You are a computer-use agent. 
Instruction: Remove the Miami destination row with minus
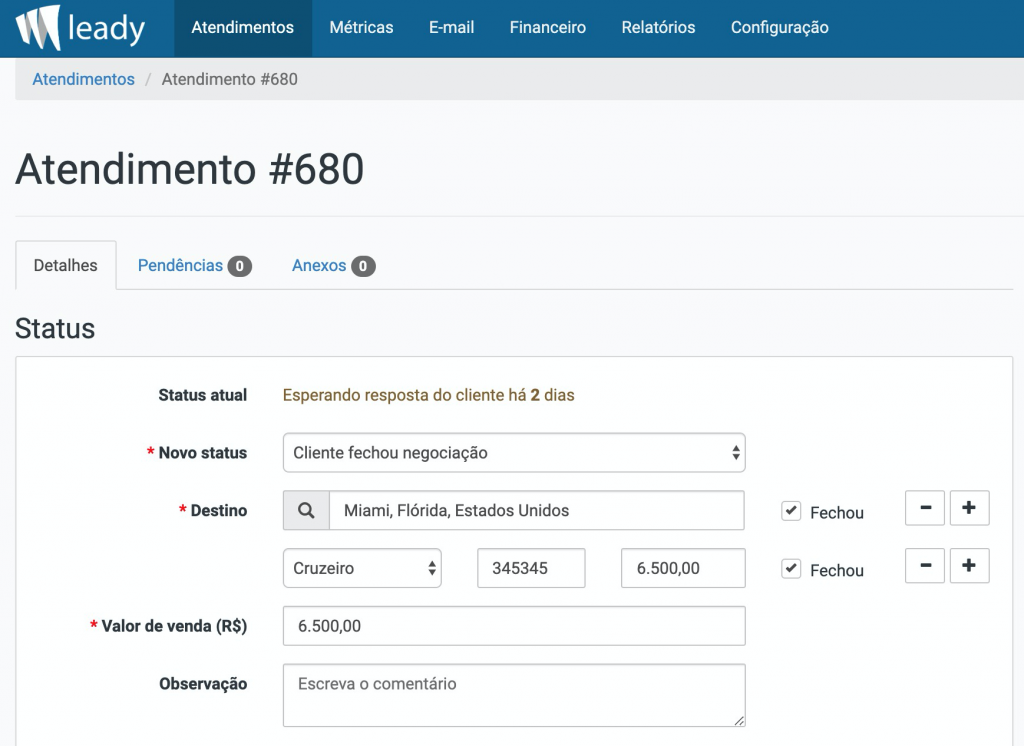pos(925,508)
